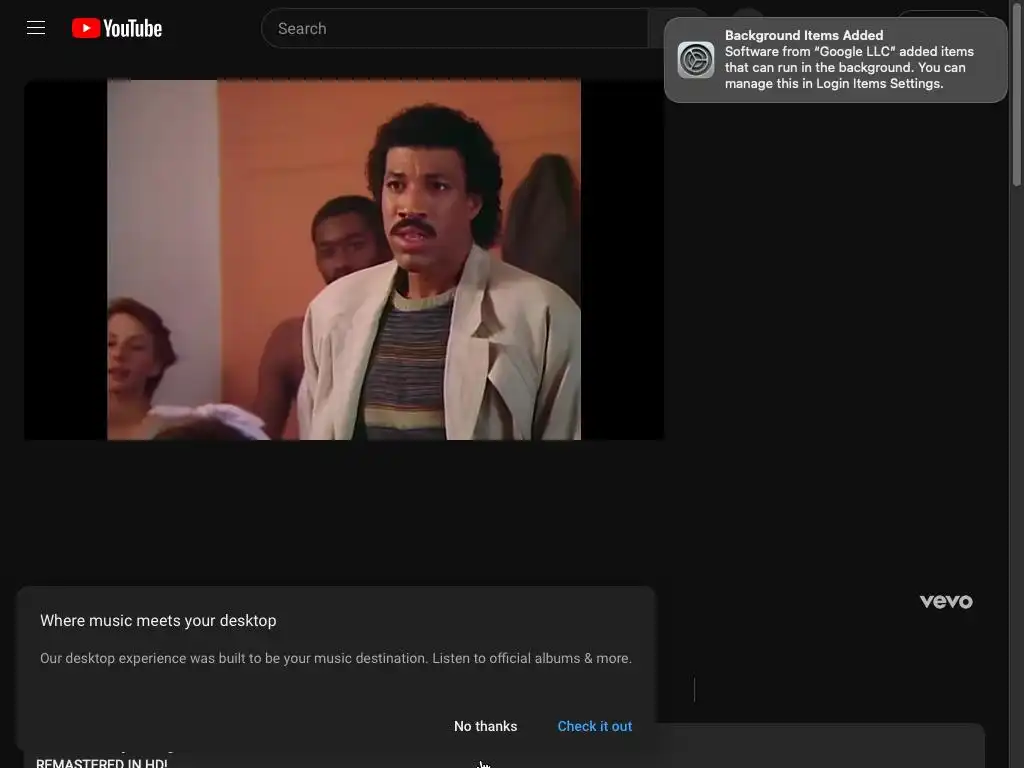Open the hamburger guide menu
This screenshot has height=768, width=1024.
(36, 28)
